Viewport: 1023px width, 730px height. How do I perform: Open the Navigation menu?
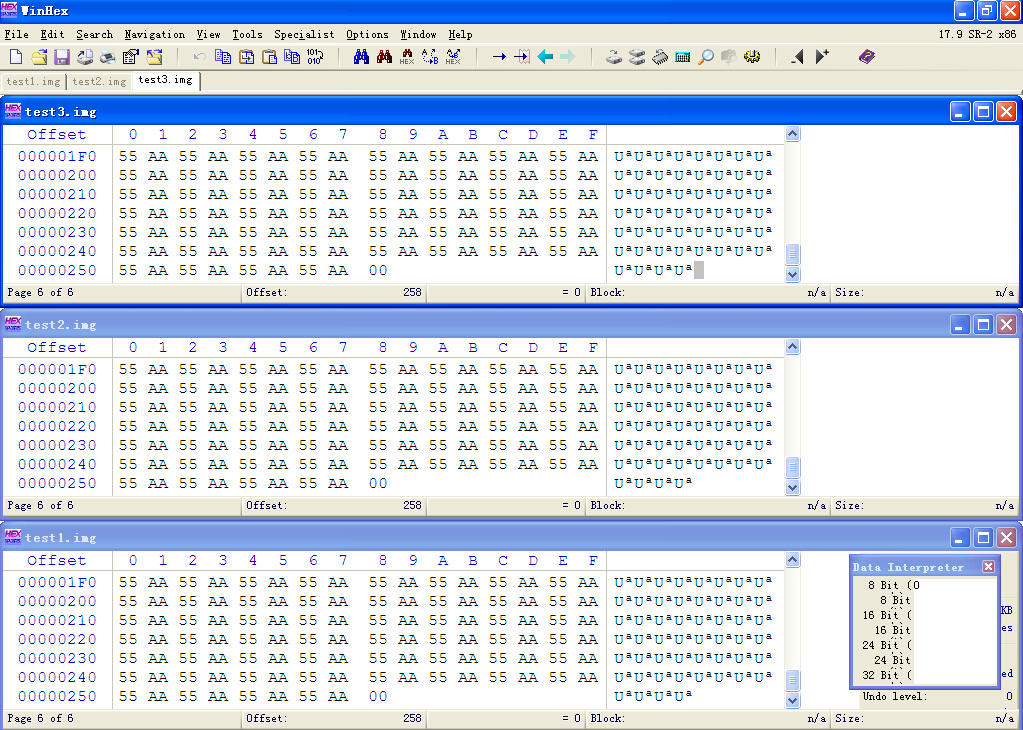click(155, 35)
